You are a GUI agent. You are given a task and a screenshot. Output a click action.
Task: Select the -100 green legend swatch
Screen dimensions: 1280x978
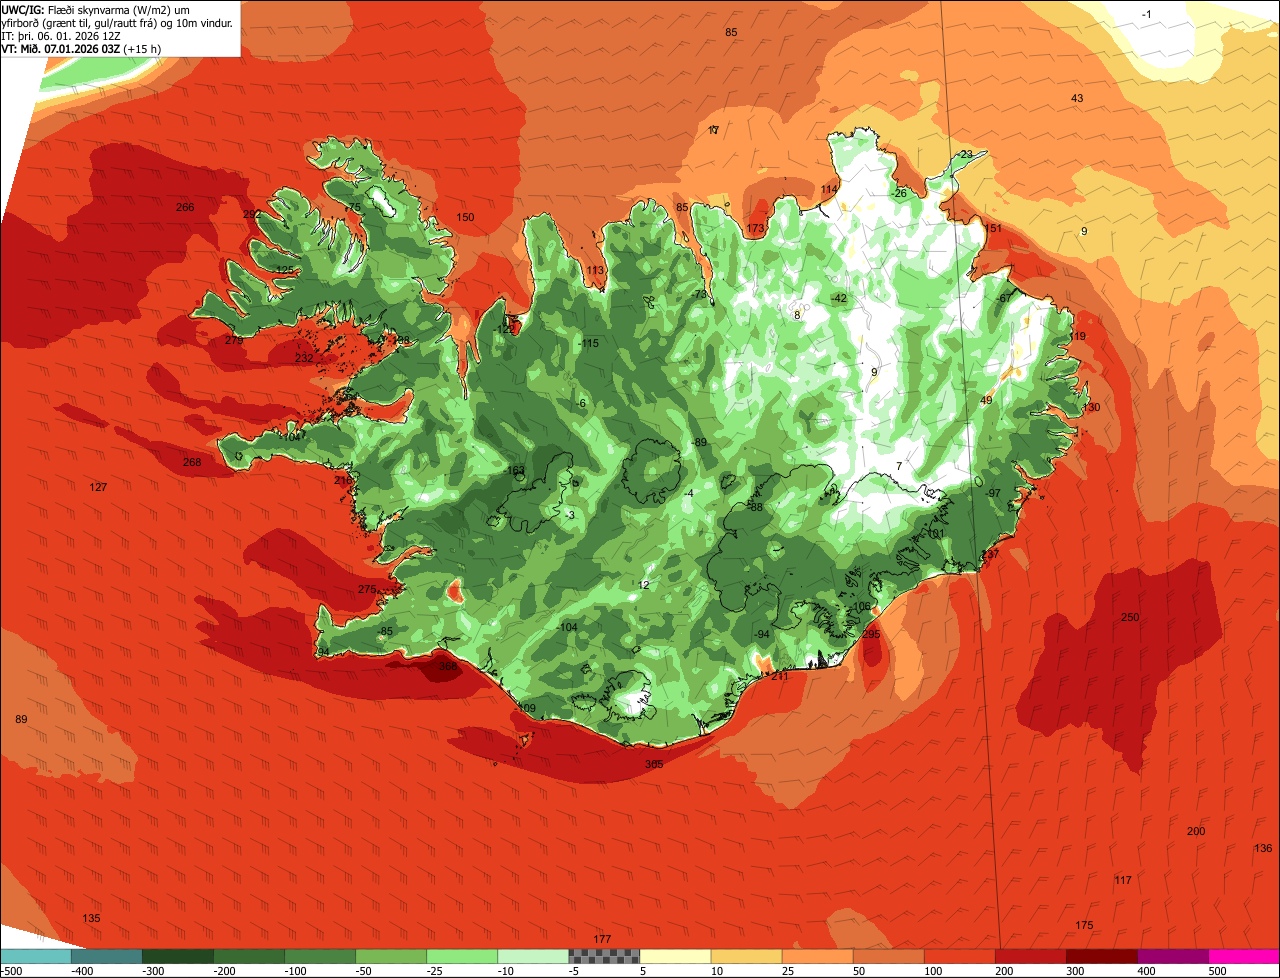pos(320,957)
